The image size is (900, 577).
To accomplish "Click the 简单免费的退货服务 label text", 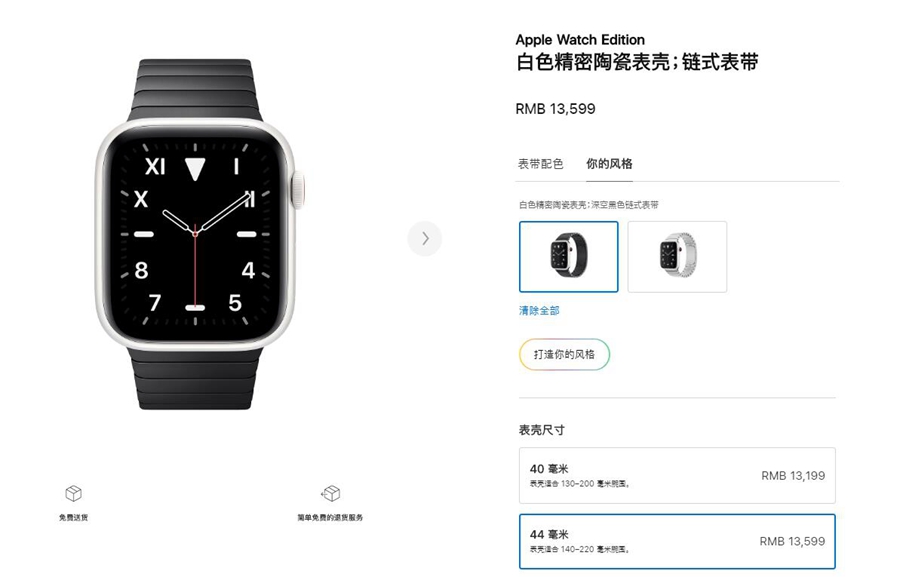I will tap(330, 517).
